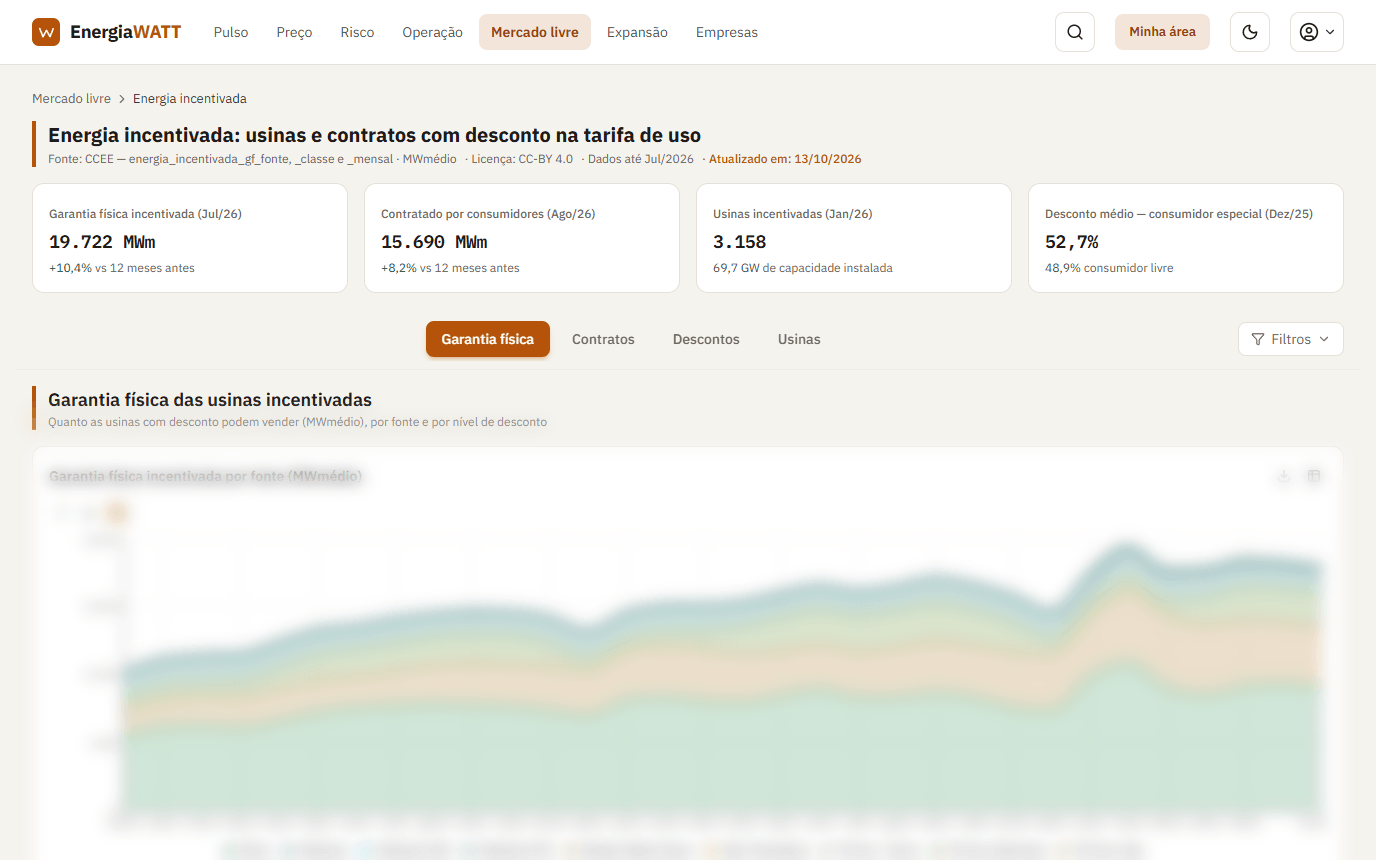Open the search magnifier button
The width and height of the screenshot is (1376, 860).
click(x=1075, y=32)
